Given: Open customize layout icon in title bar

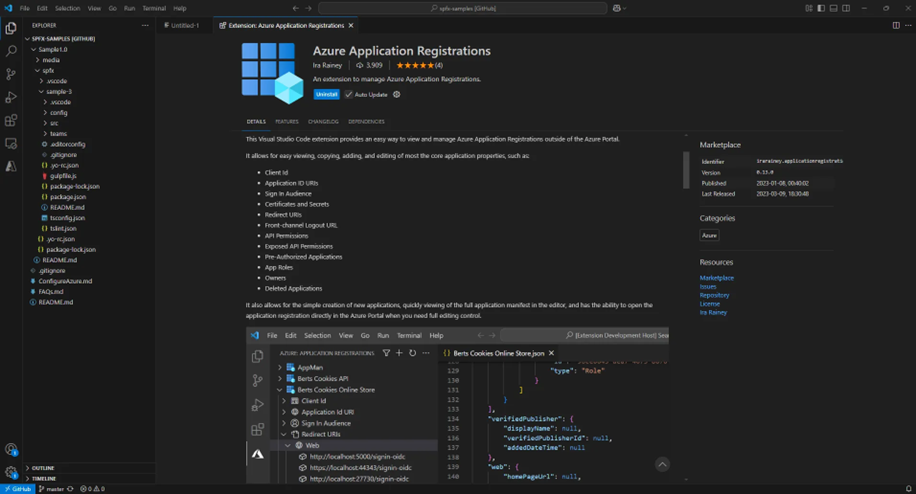Looking at the screenshot, I should 809,8.
